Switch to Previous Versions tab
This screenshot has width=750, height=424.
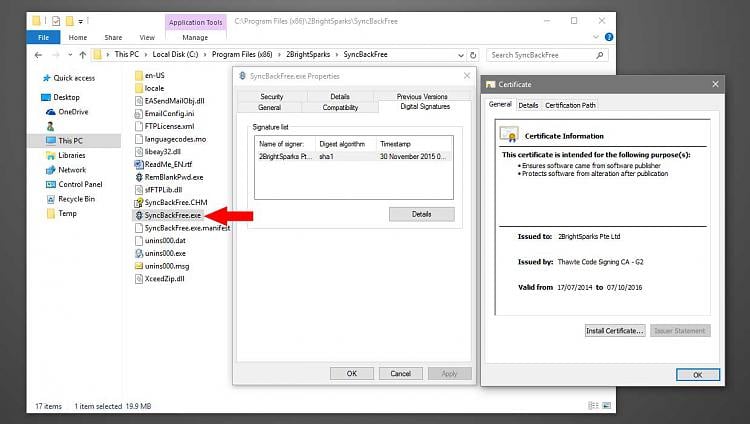tap(422, 96)
